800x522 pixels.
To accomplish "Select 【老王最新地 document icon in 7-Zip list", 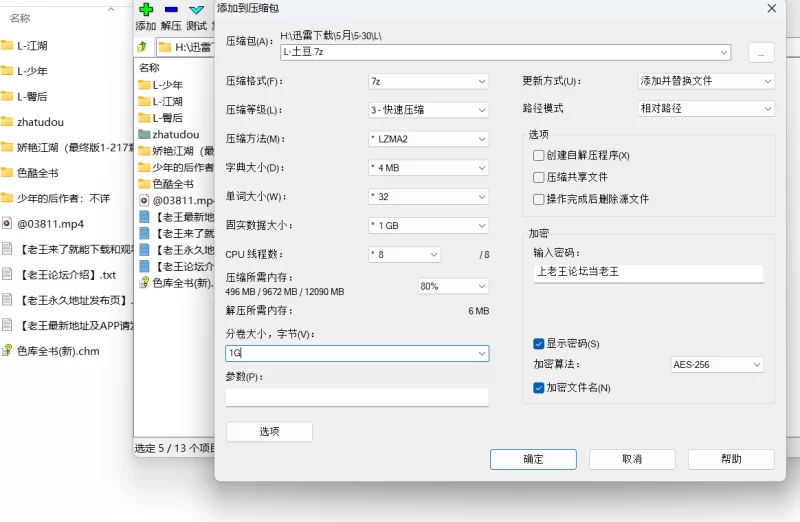I will pyautogui.click(x=144, y=217).
